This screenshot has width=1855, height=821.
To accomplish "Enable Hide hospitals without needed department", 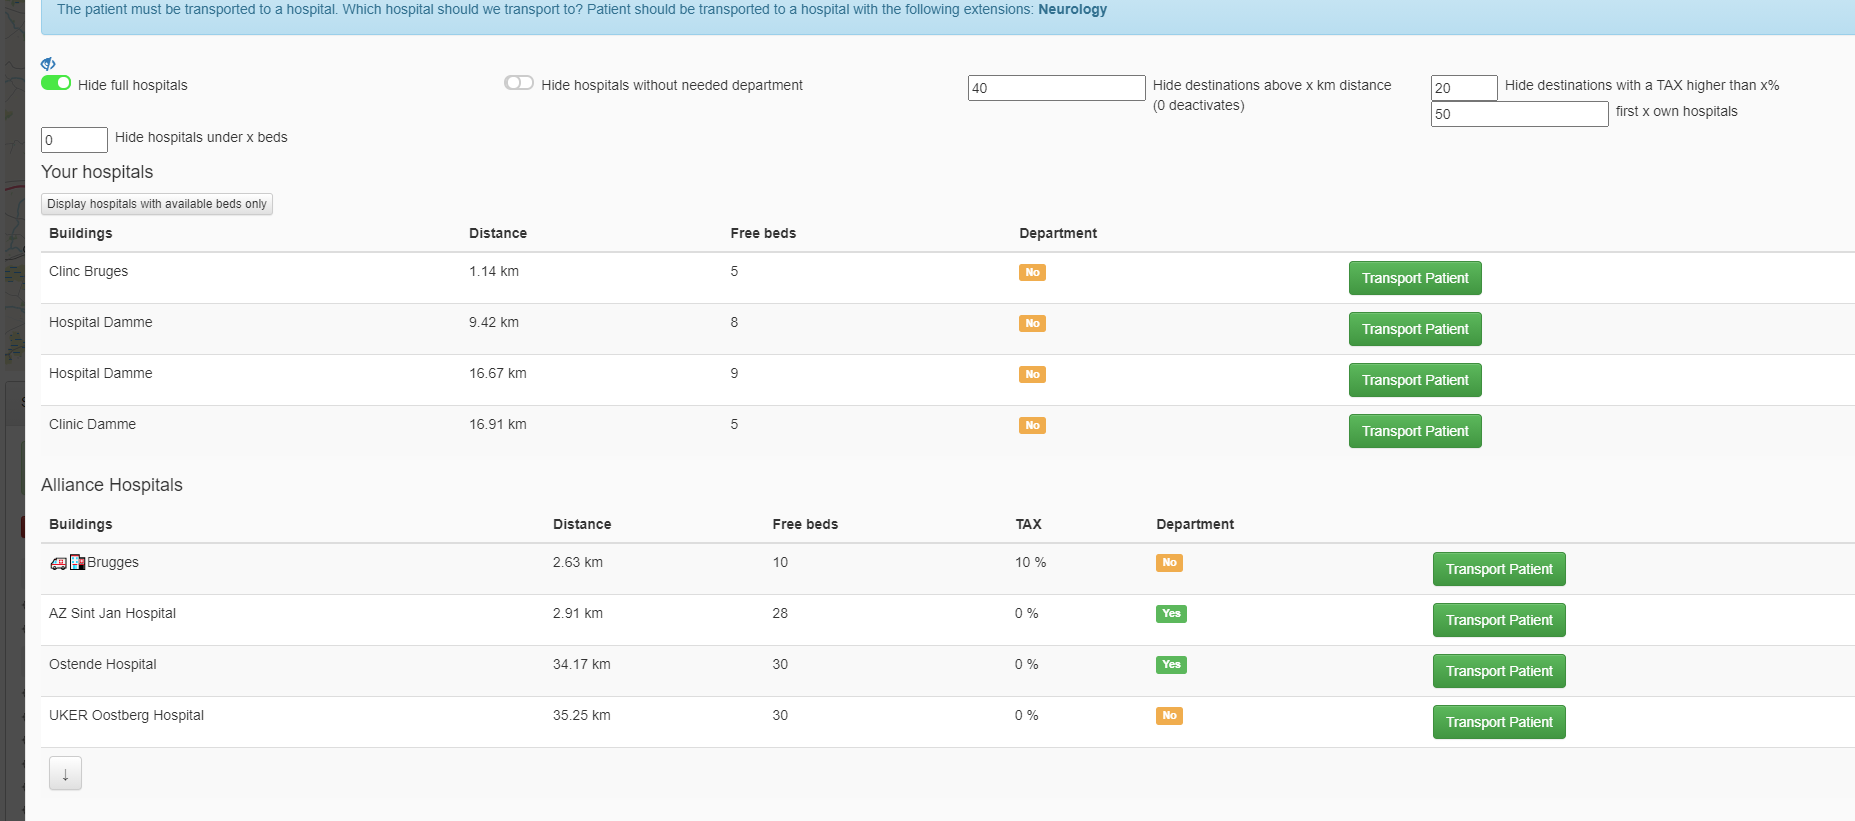I will click(519, 83).
